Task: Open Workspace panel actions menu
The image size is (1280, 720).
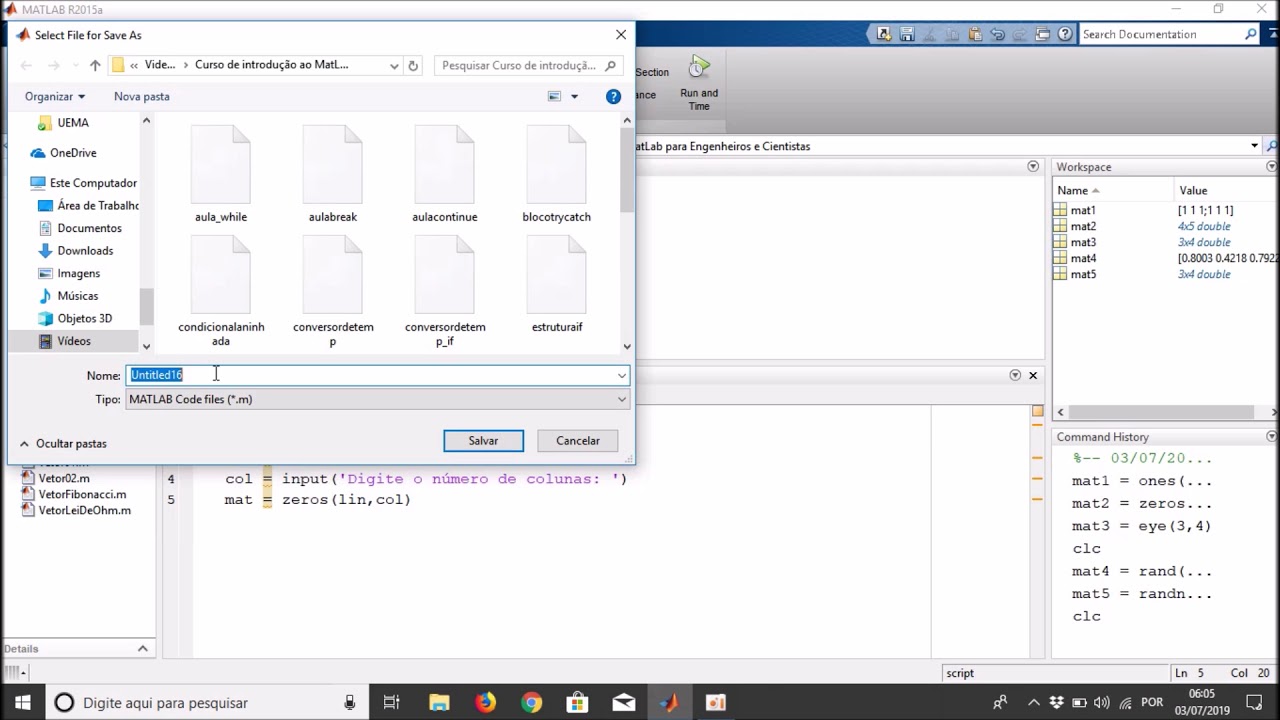Action: [x=1271, y=167]
